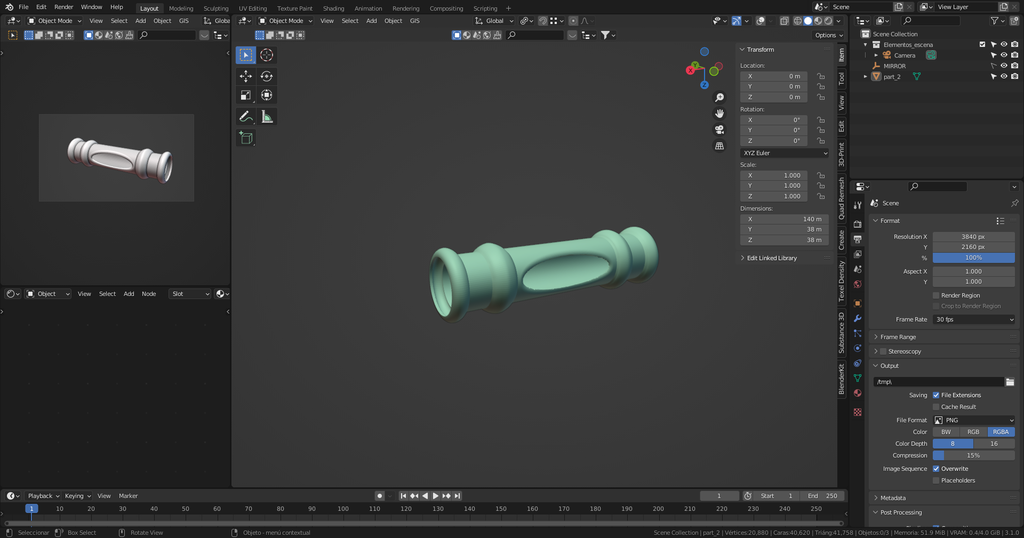
Task: Adjust the Compression 15% slider
Action: [x=974, y=455]
